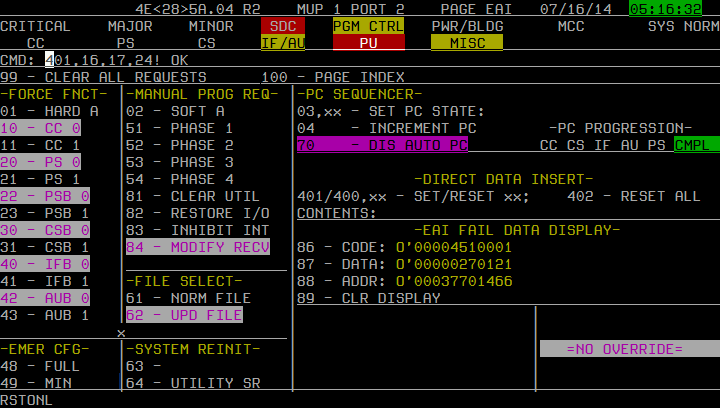Select 11 - CC 1 entry
The image size is (720, 408).
[40, 145]
